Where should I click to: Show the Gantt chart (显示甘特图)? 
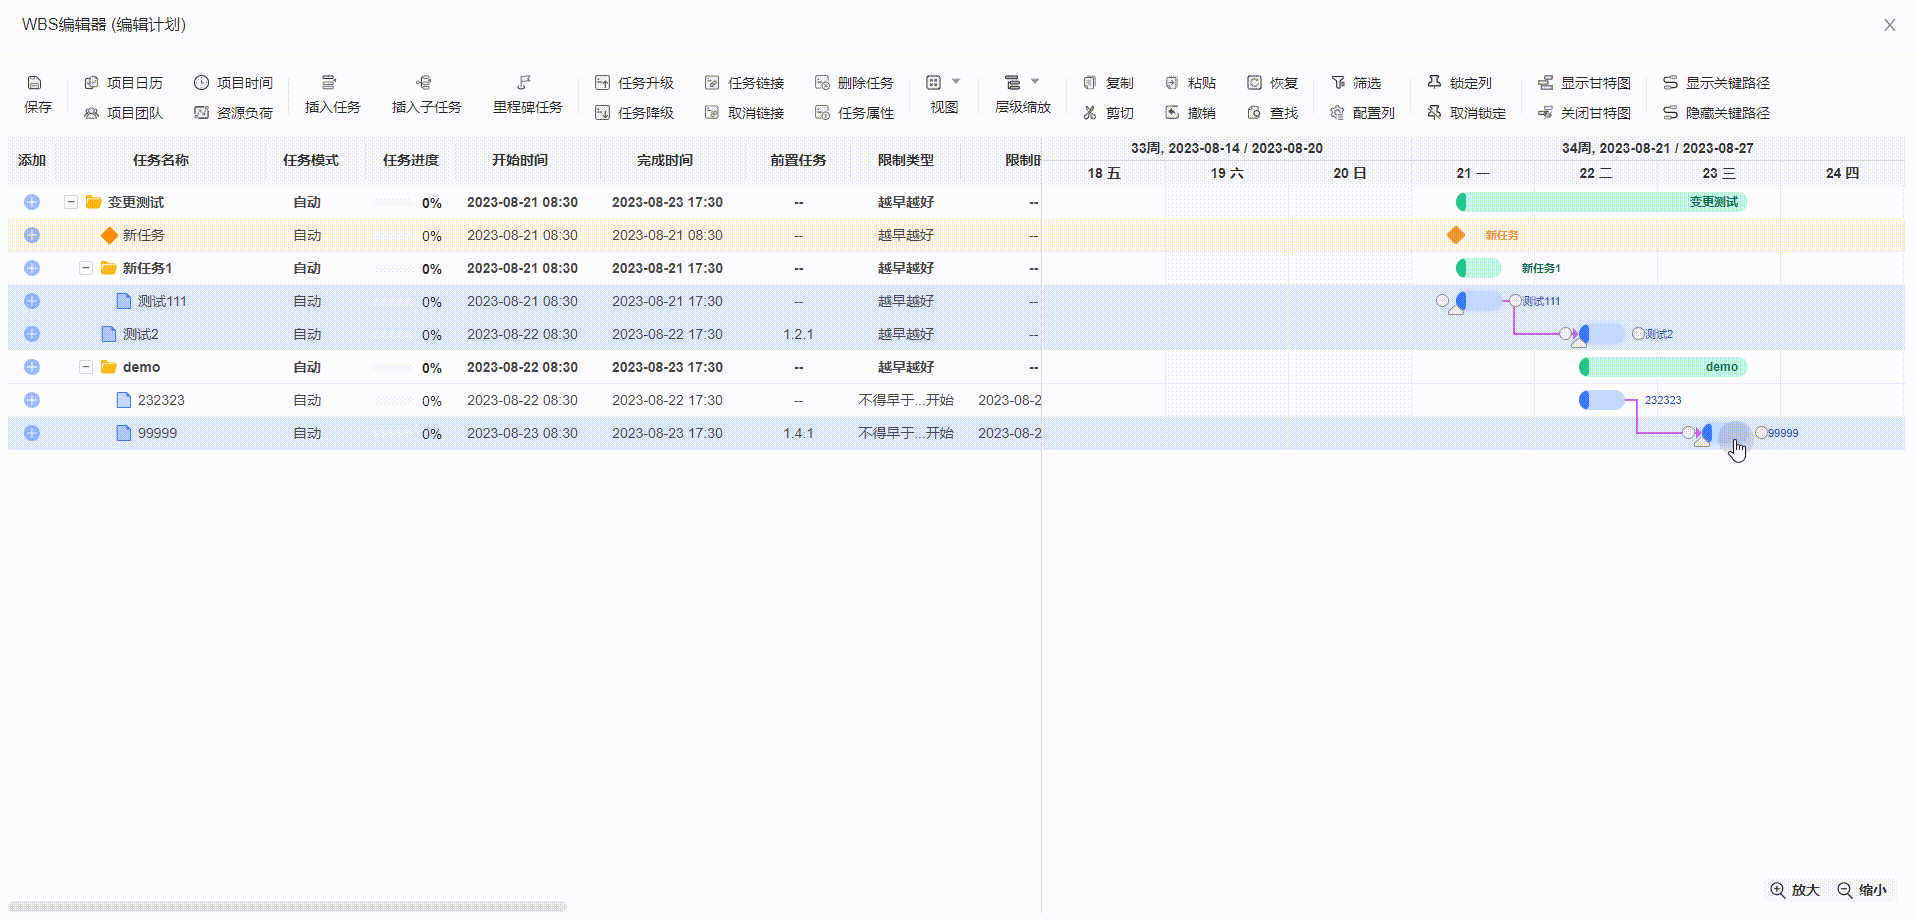(1584, 83)
